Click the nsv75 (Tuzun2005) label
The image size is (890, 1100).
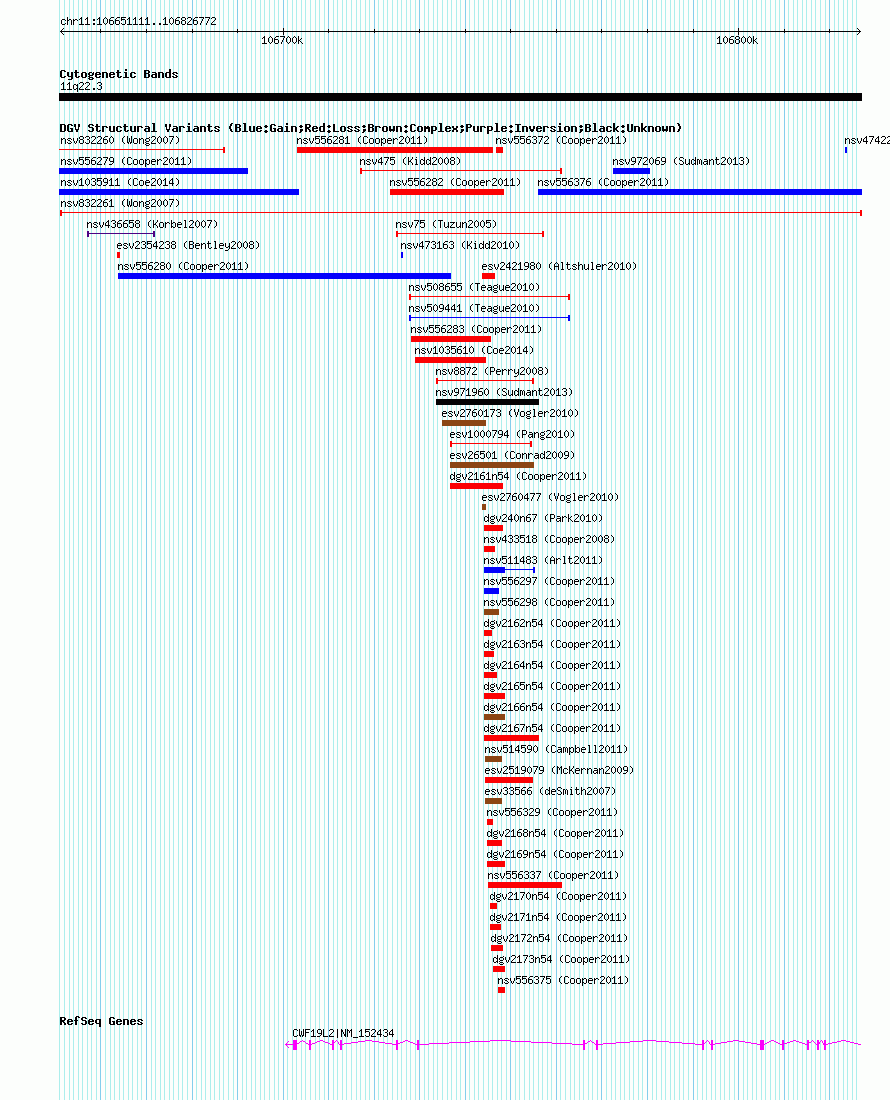[446, 224]
